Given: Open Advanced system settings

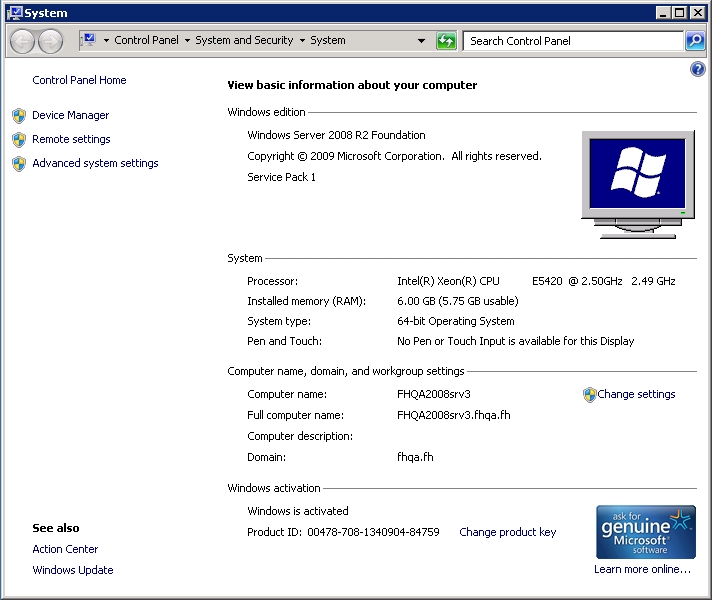Looking at the screenshot, I should click(x=95, y=164).
